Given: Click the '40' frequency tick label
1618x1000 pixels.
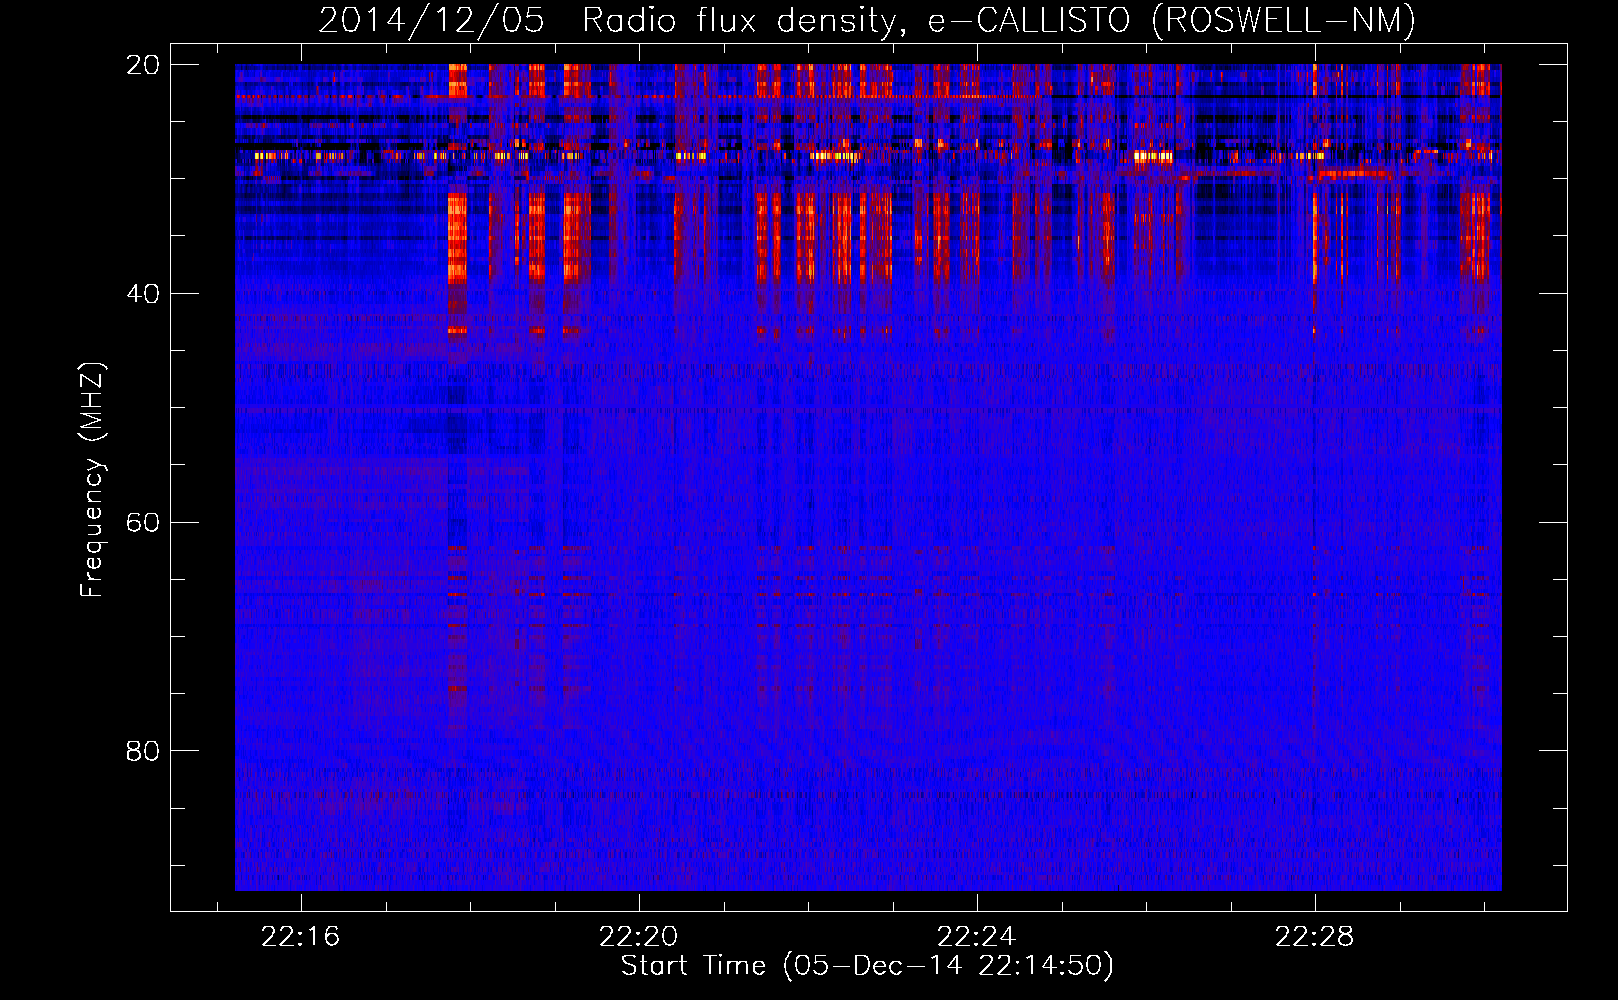Looking at the screenshot, I should pyautogui.click(x=143, y=294).
